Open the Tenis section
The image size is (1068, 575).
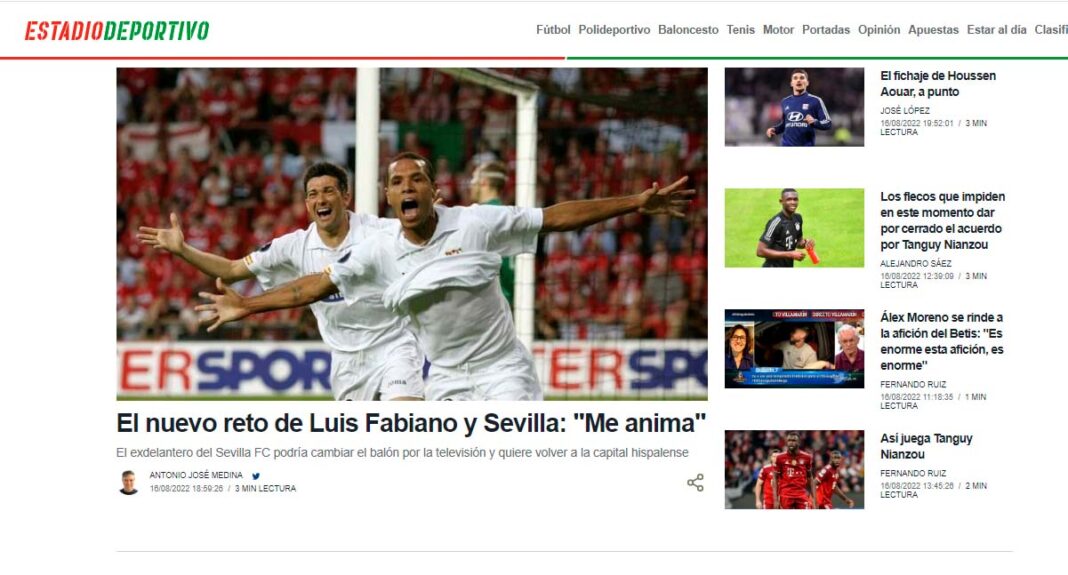[x=740, y=30]
